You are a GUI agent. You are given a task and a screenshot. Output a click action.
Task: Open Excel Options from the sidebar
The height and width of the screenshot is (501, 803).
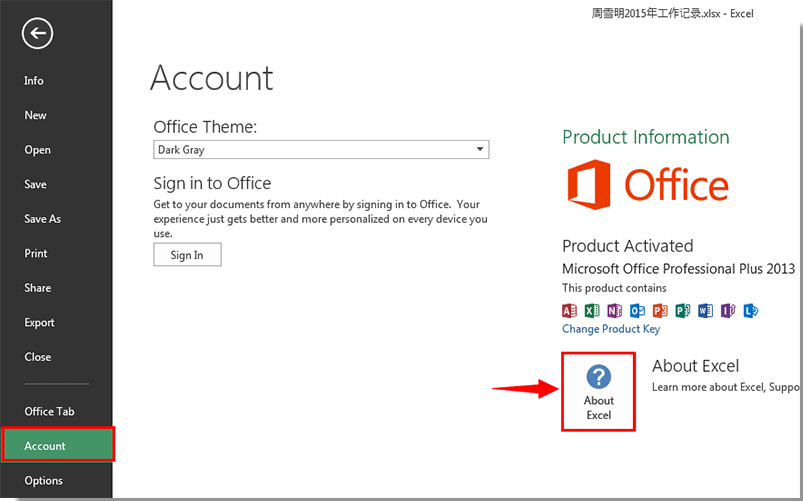point(44,481)
